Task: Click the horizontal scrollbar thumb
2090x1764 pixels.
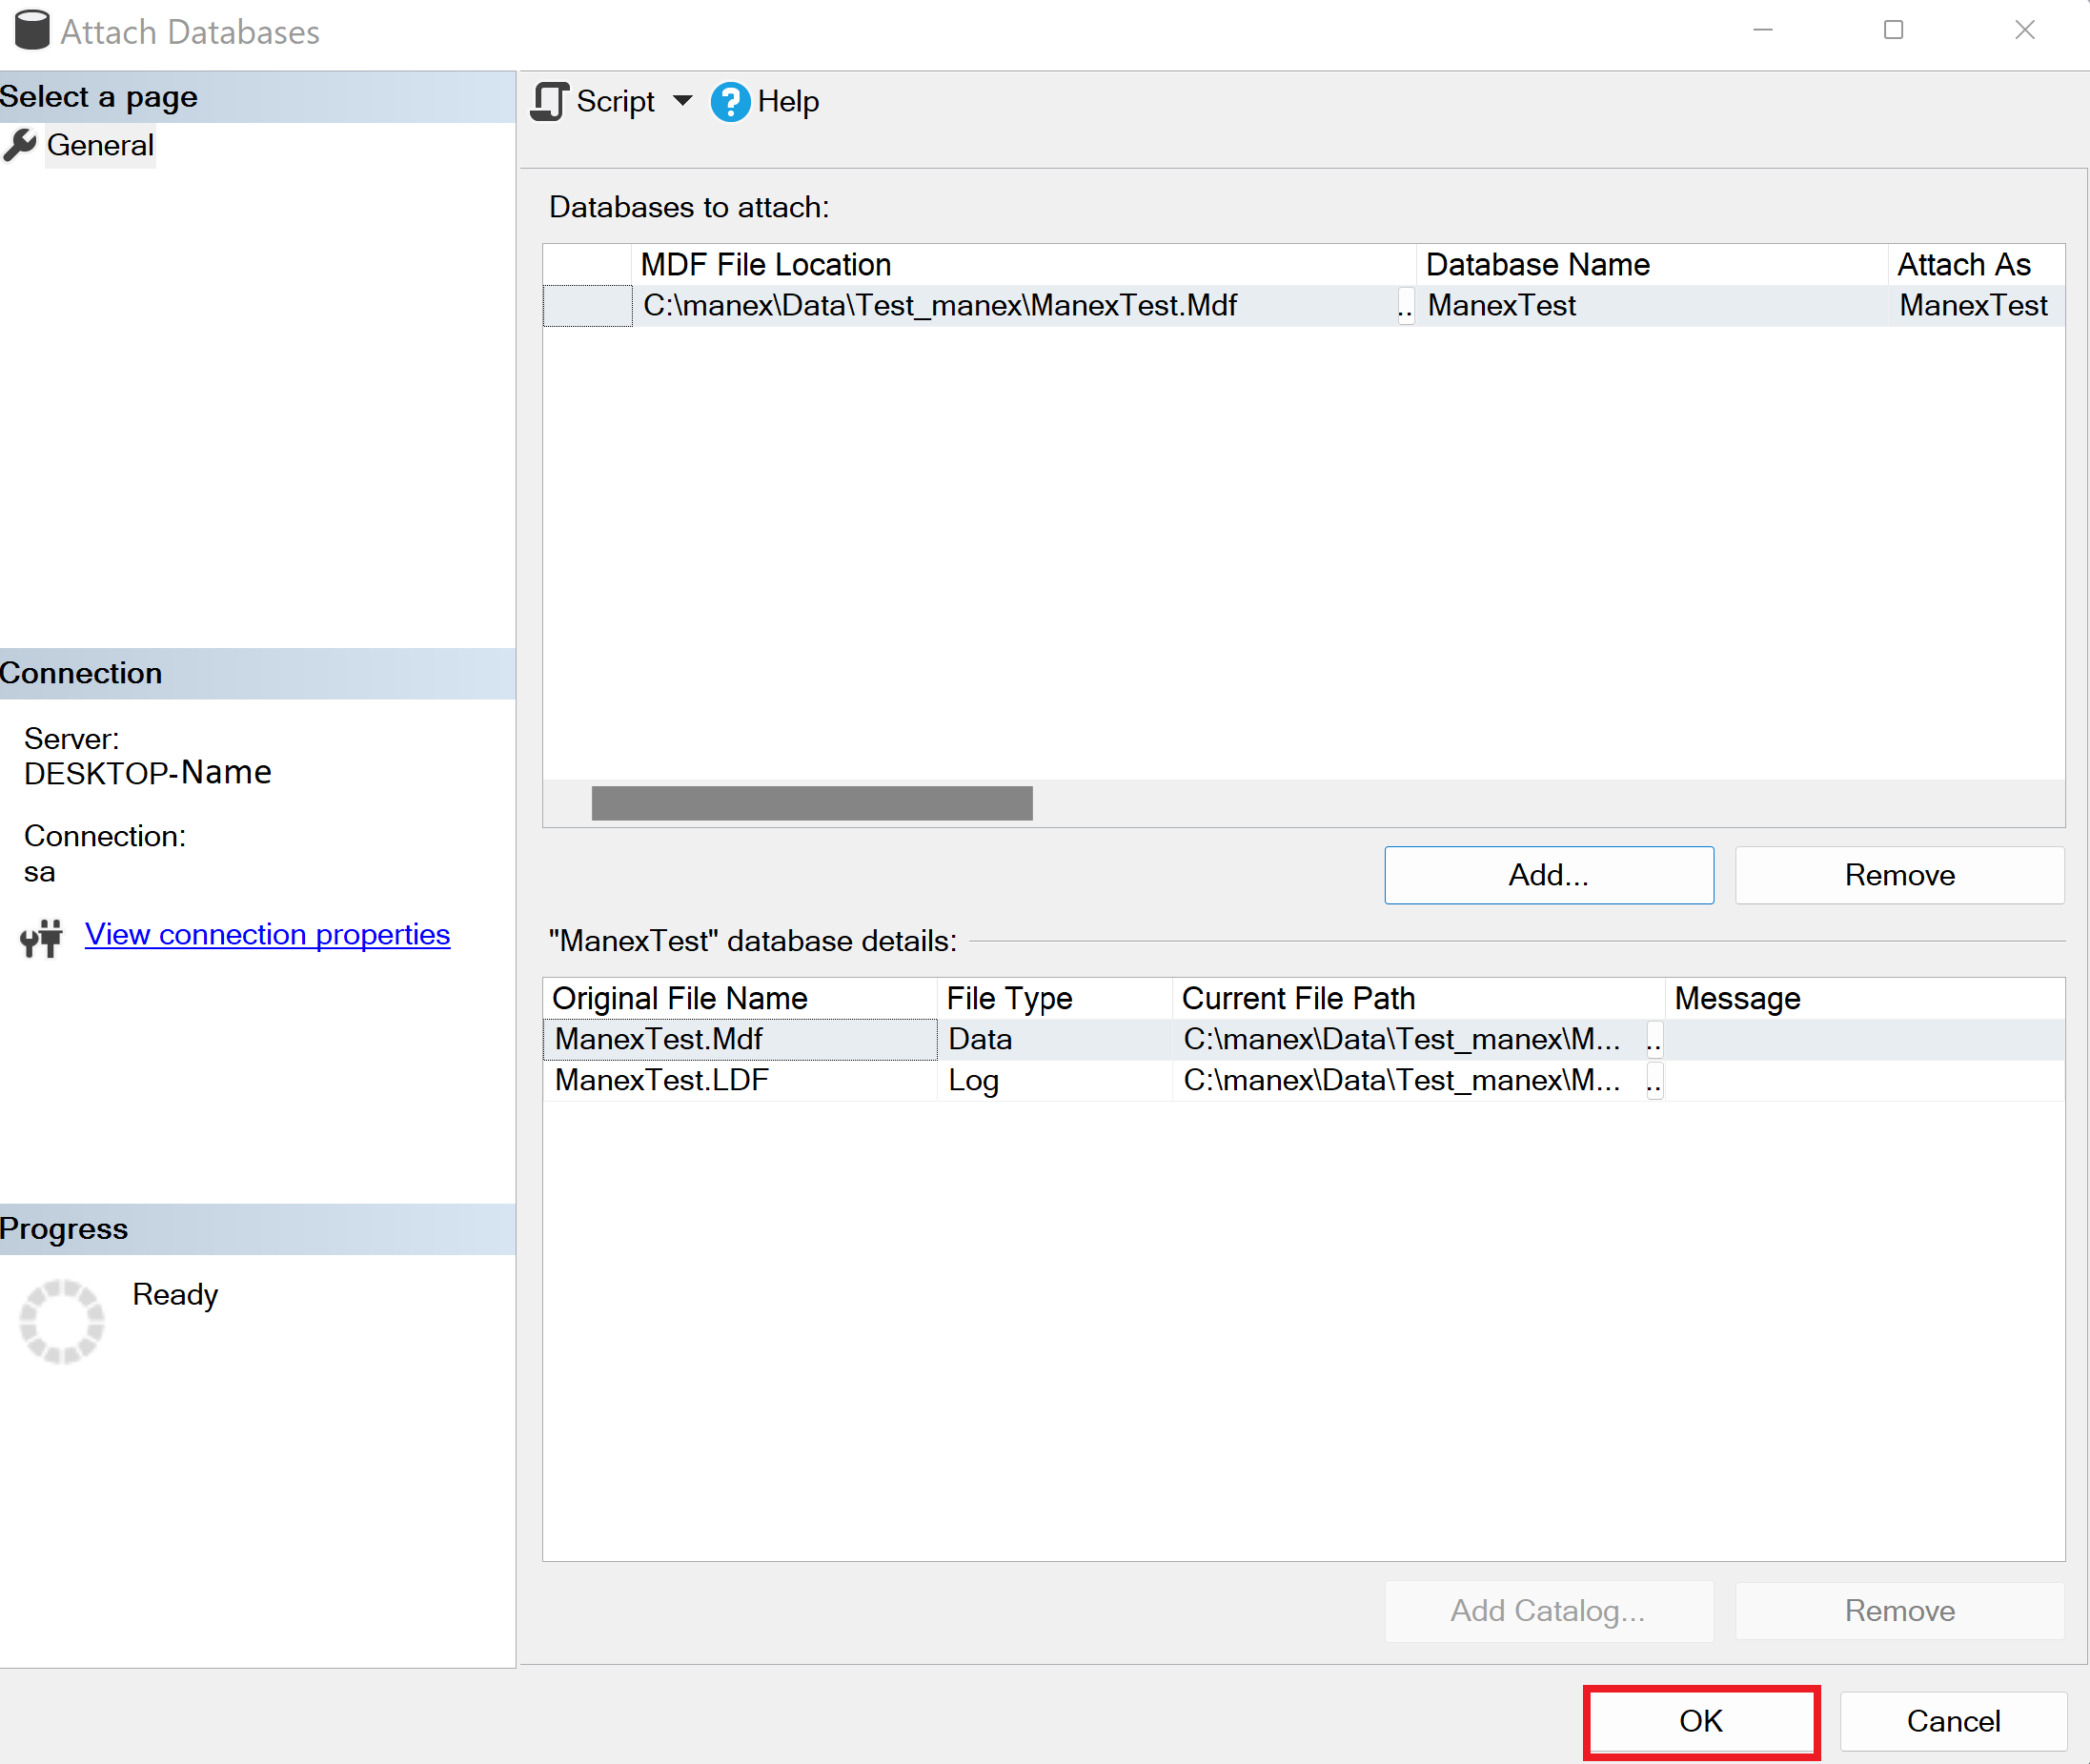Action: coord(811,803)
